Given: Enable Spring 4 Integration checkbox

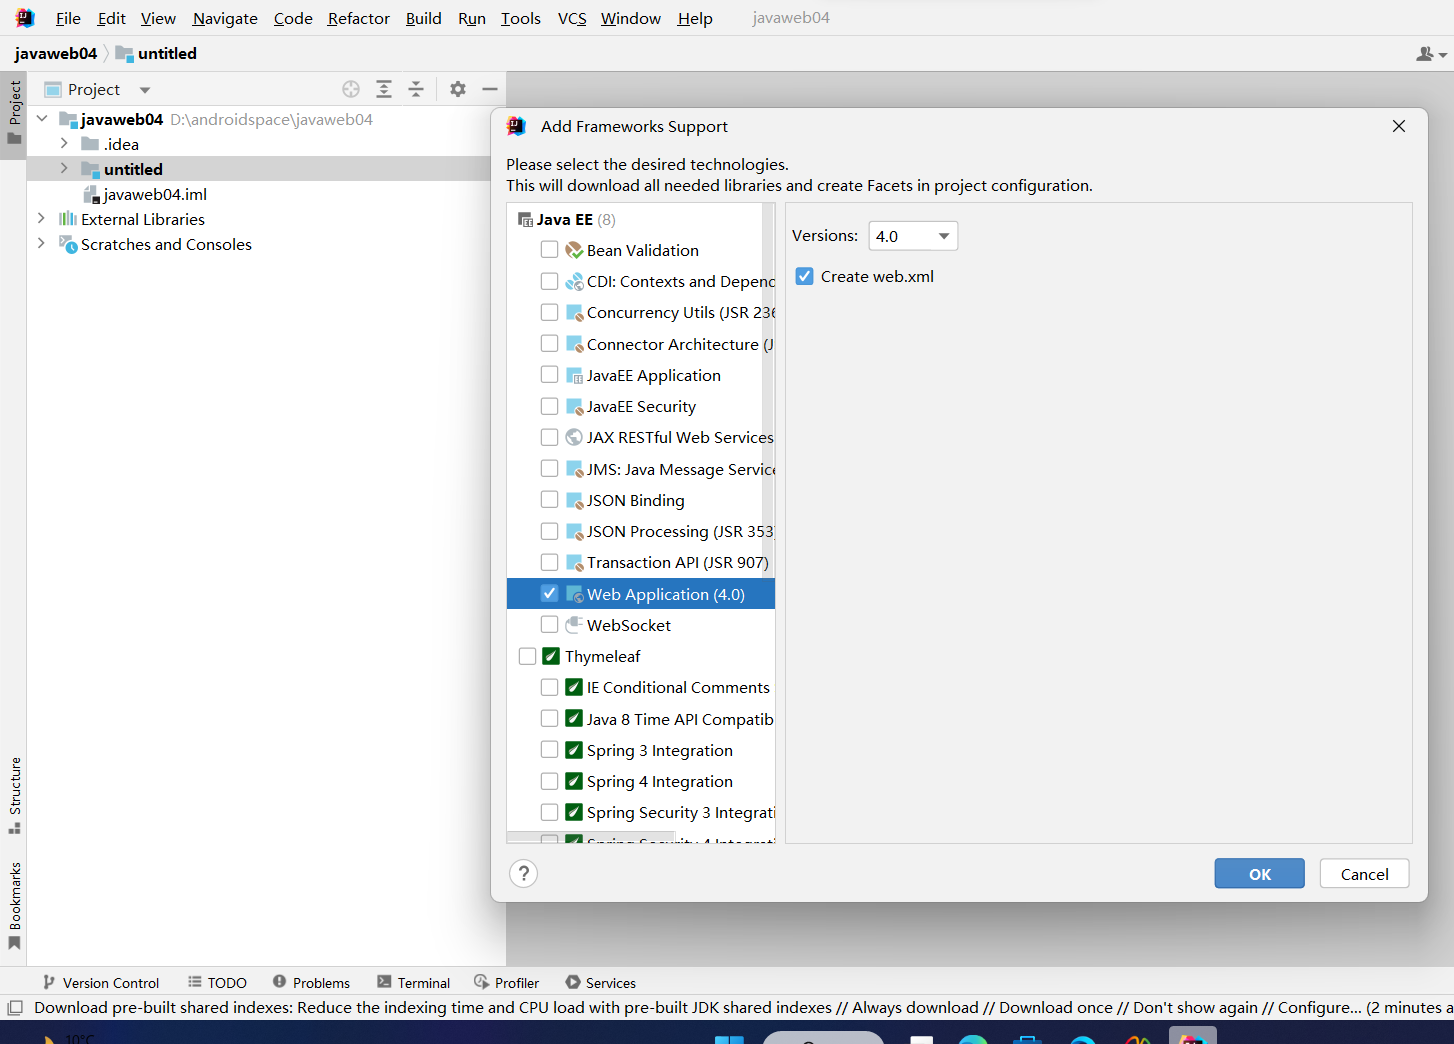Looking at the screenshot, I should (549, 781).
